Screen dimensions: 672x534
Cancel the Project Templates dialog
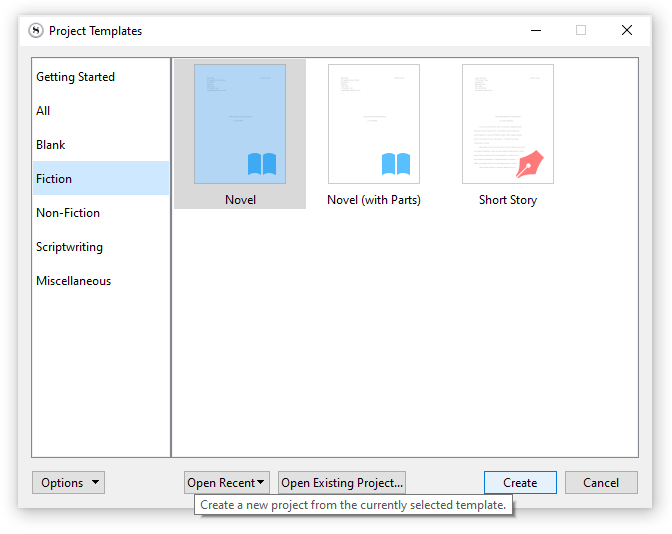(x=601, y=483)
